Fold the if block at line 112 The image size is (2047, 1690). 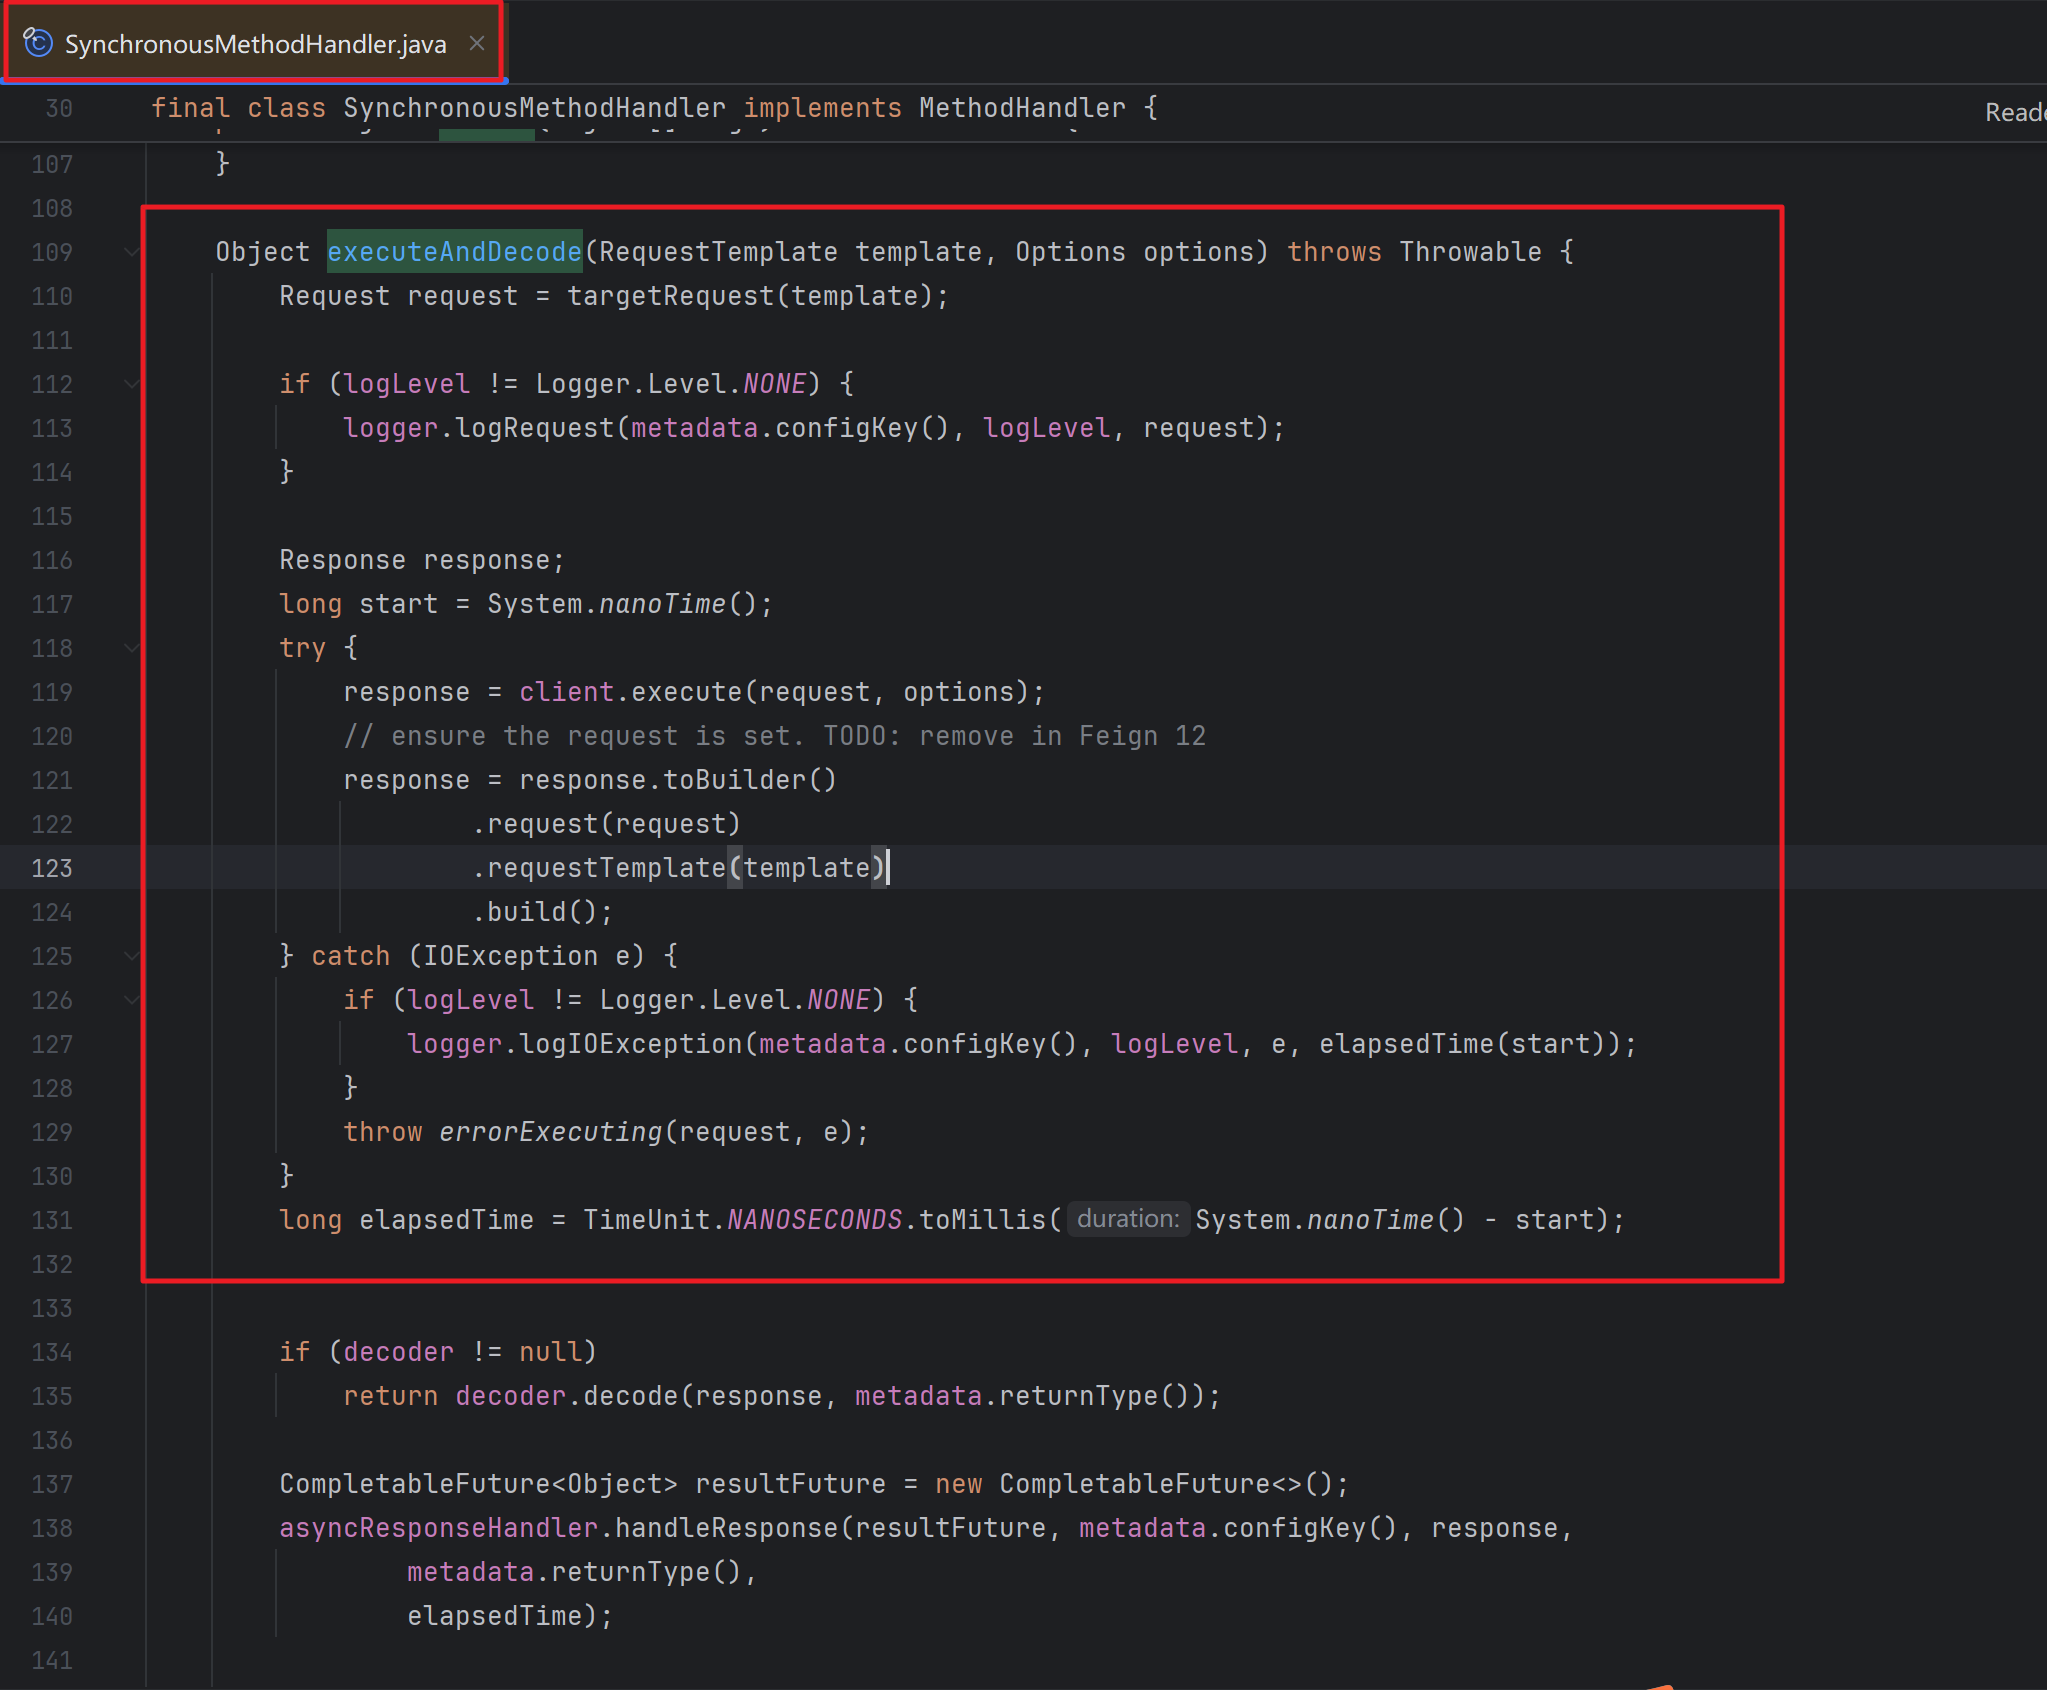[131, 384]
